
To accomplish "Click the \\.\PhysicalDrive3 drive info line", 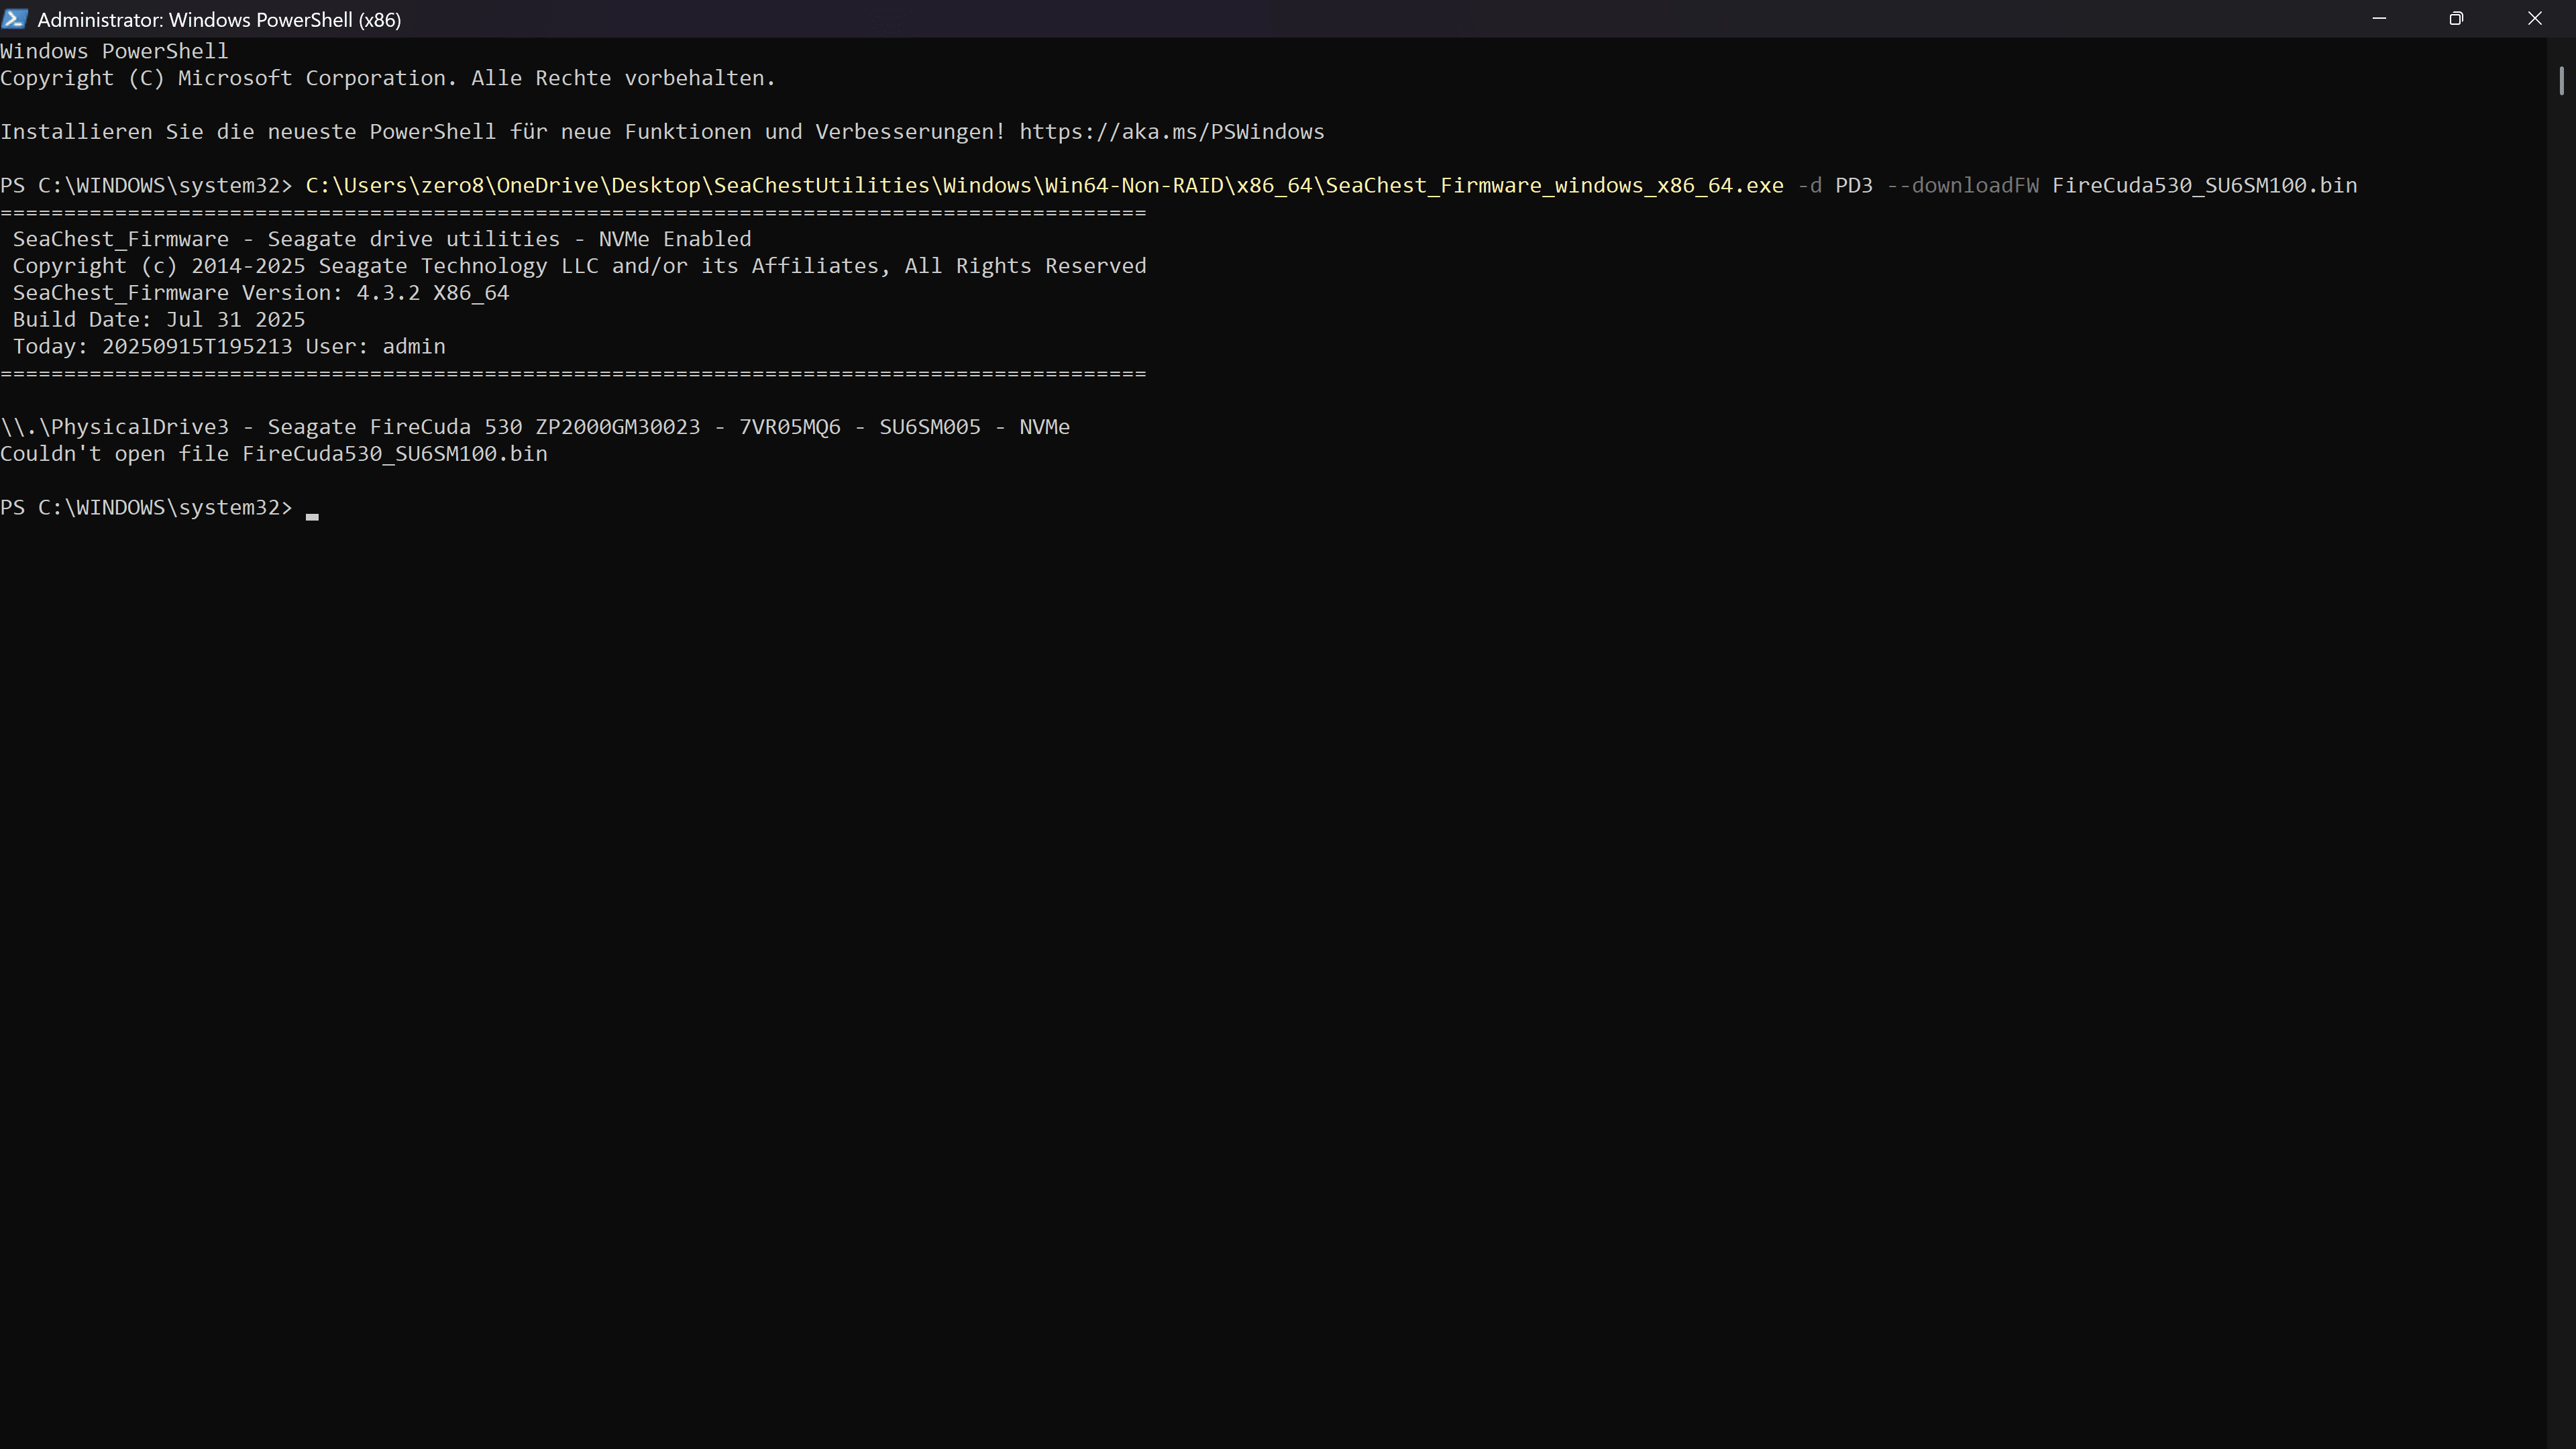I will click(x=535, y=427).
